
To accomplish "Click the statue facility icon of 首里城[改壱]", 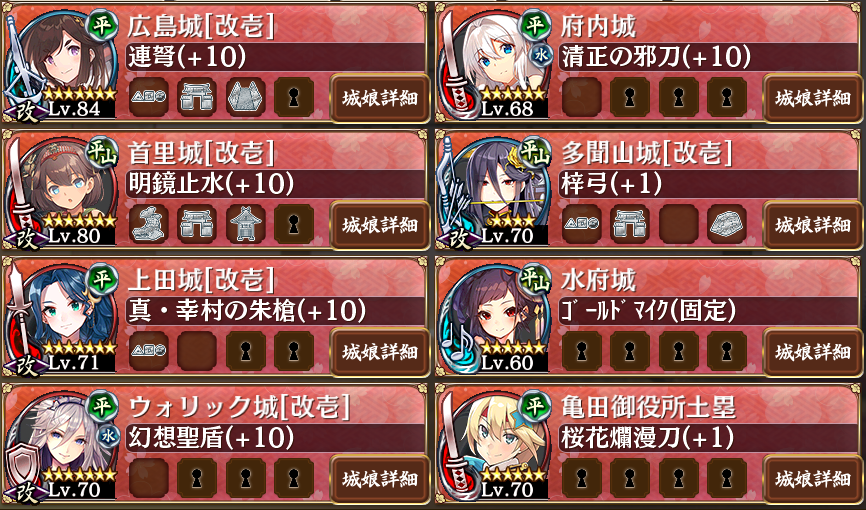I will pos(149,224).
